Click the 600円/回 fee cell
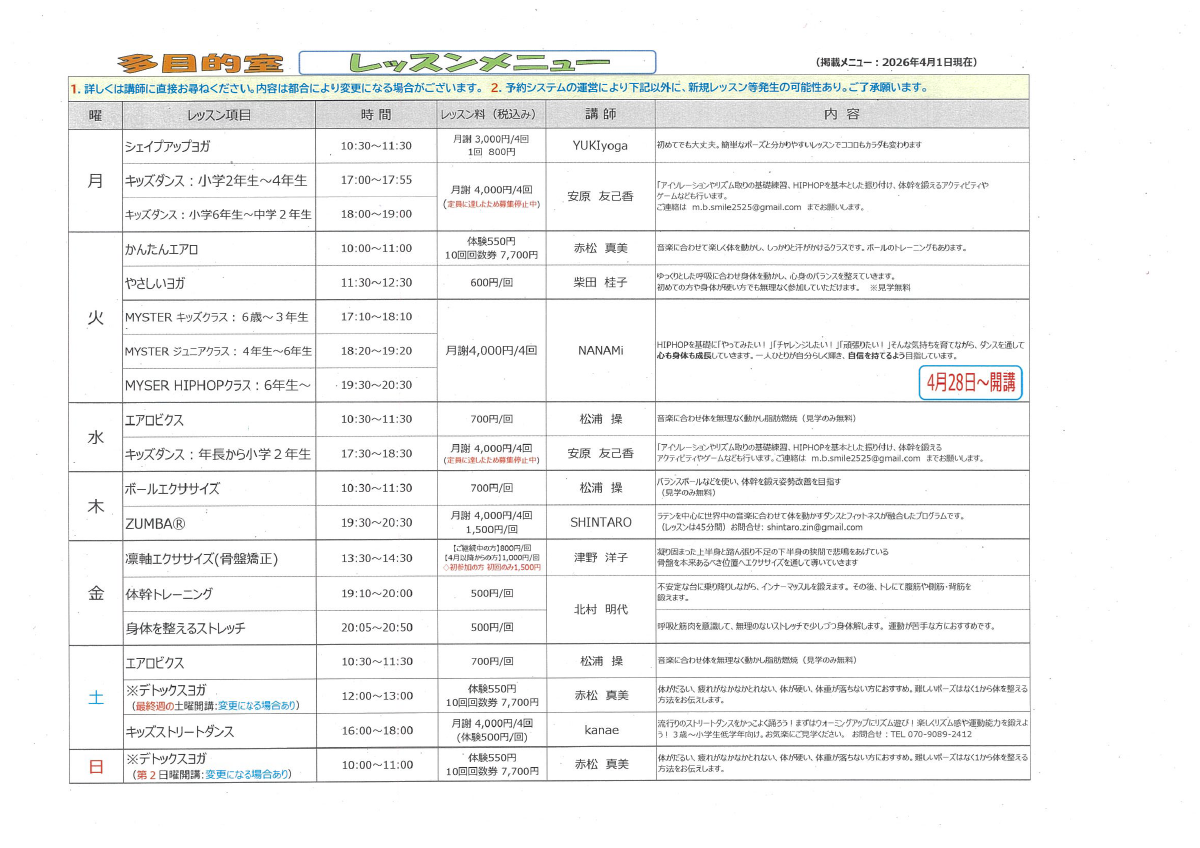 point(491,283)
